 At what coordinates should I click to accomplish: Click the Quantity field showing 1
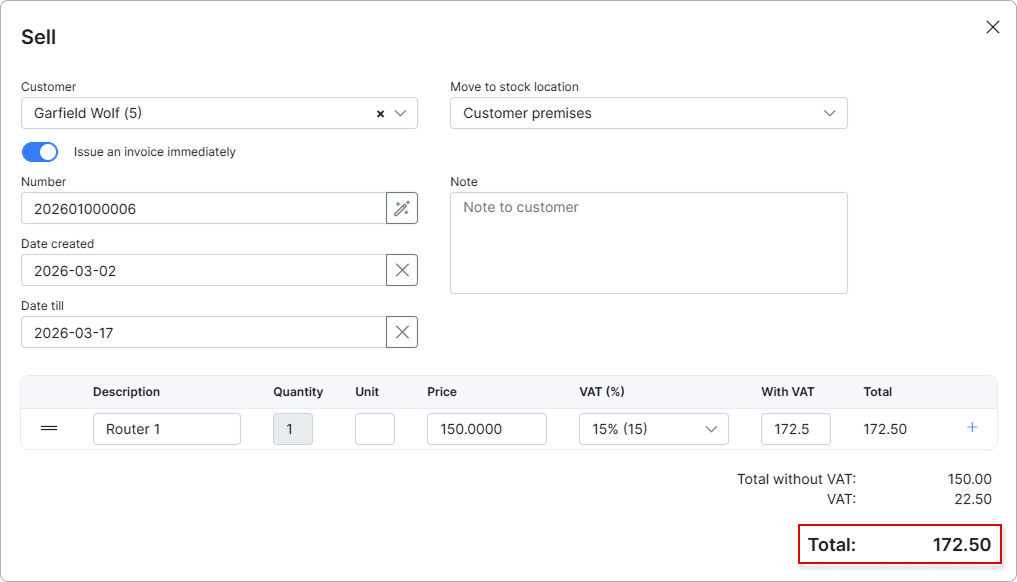pos(293,429)
